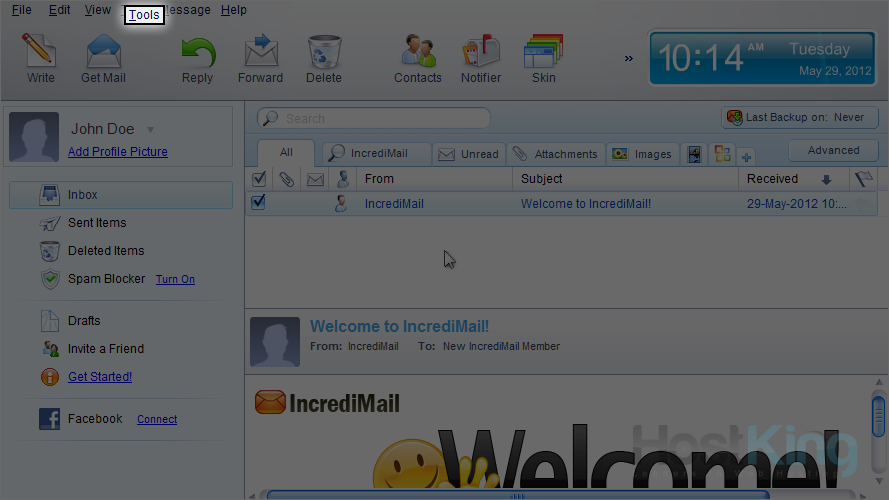
Task: Open the Contacts icon
Action: pos(417,52)
